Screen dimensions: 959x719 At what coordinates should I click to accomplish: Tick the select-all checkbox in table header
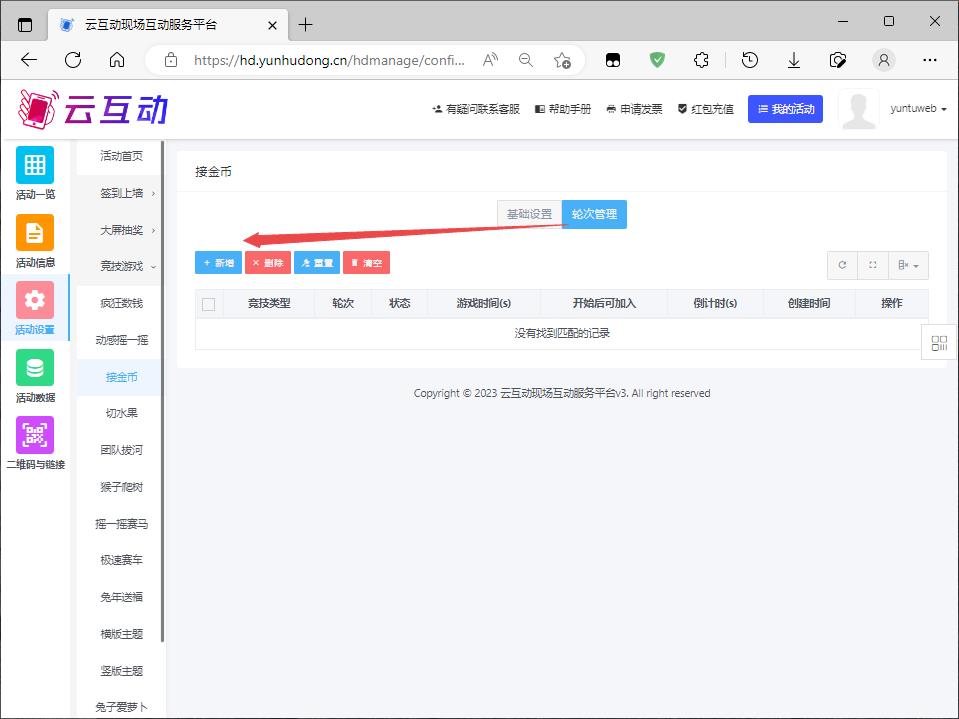click(209, 304)
